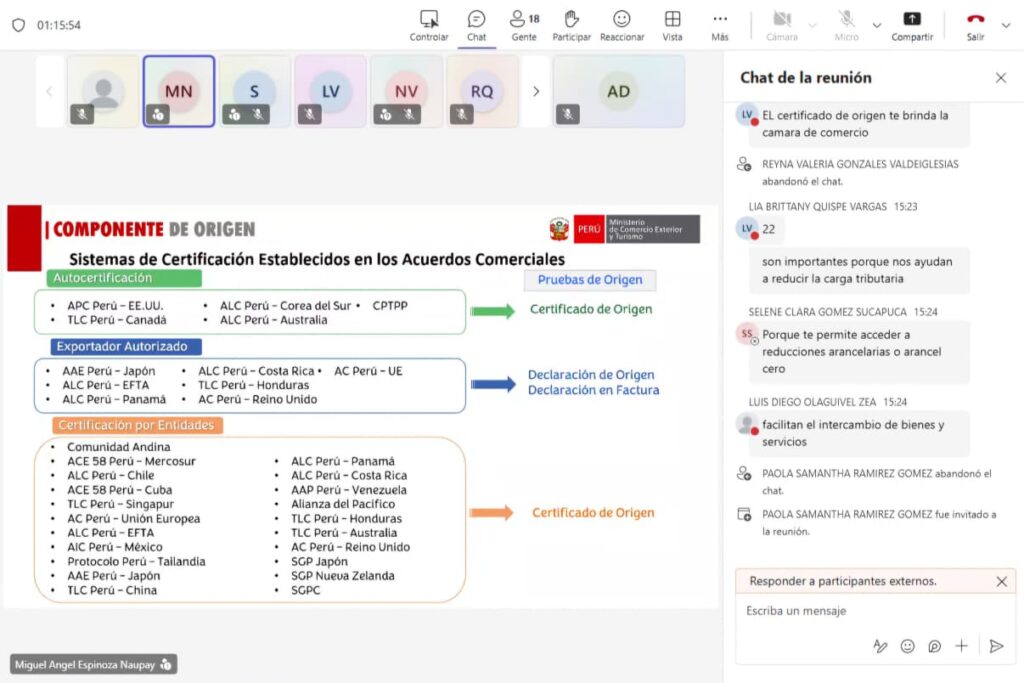Dismiss the 'Responder a participantes externos' banner
The width and height of the screenshot is (1024, 683).
[1001, 581]
